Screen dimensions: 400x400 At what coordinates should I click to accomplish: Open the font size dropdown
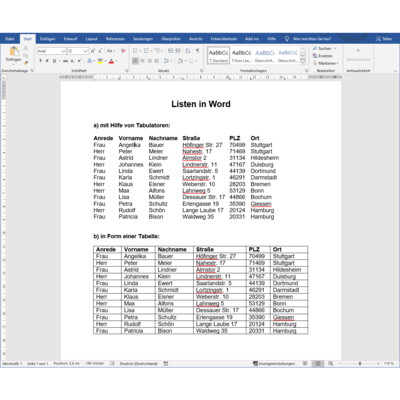pos(85,51)
